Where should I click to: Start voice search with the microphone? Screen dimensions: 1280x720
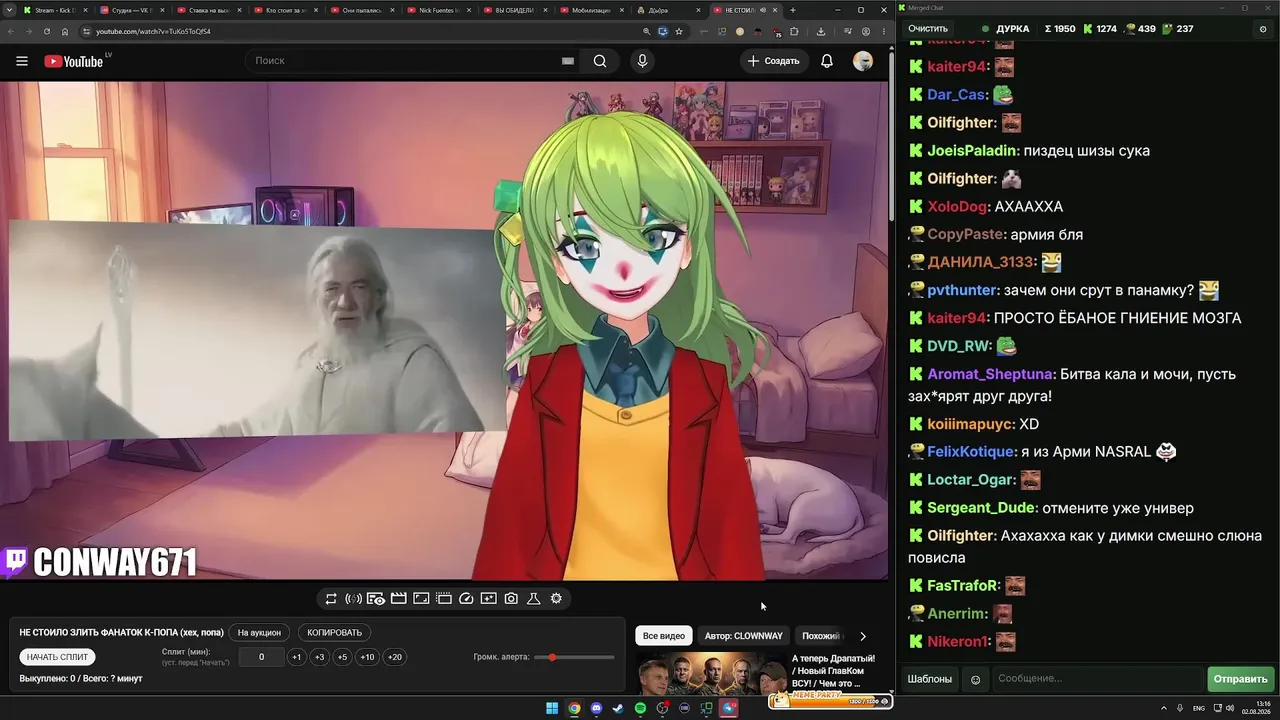click(642, 61)
